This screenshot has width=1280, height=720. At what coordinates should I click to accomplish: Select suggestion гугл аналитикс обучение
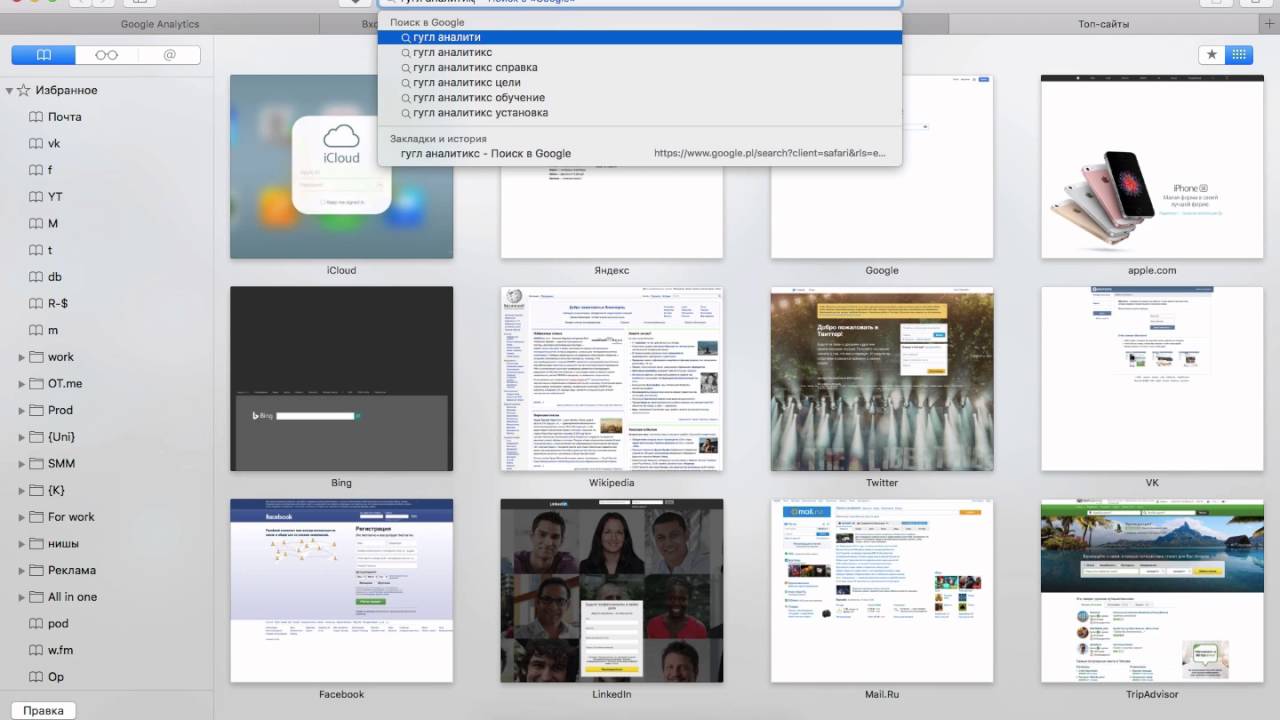pyautogui.click(x=640, y=98)
